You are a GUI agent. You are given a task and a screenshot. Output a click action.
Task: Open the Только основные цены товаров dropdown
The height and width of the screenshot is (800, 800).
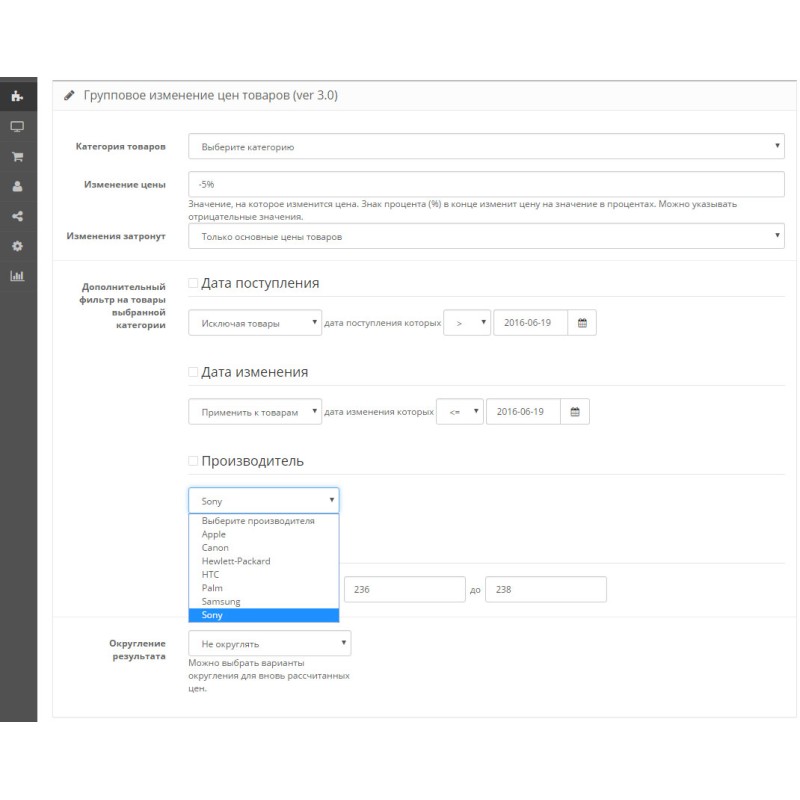486,236
